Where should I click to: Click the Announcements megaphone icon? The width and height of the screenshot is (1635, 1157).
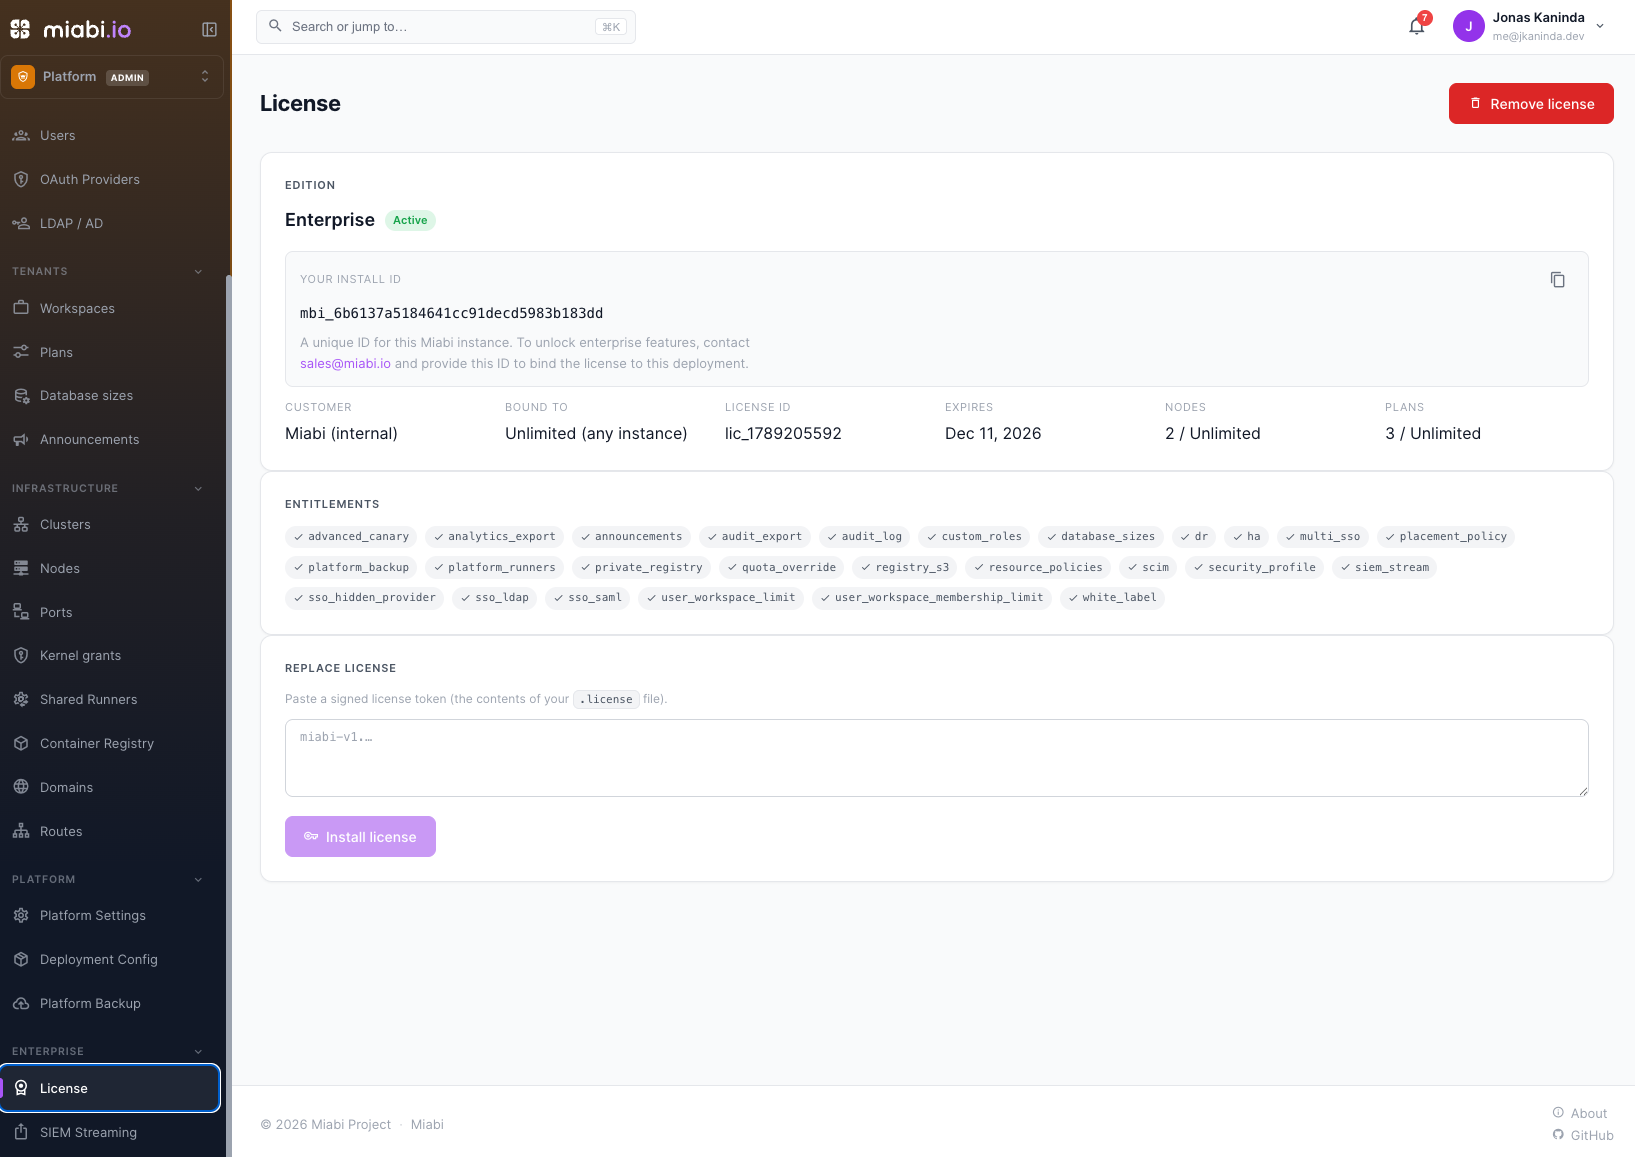(21, 440)
